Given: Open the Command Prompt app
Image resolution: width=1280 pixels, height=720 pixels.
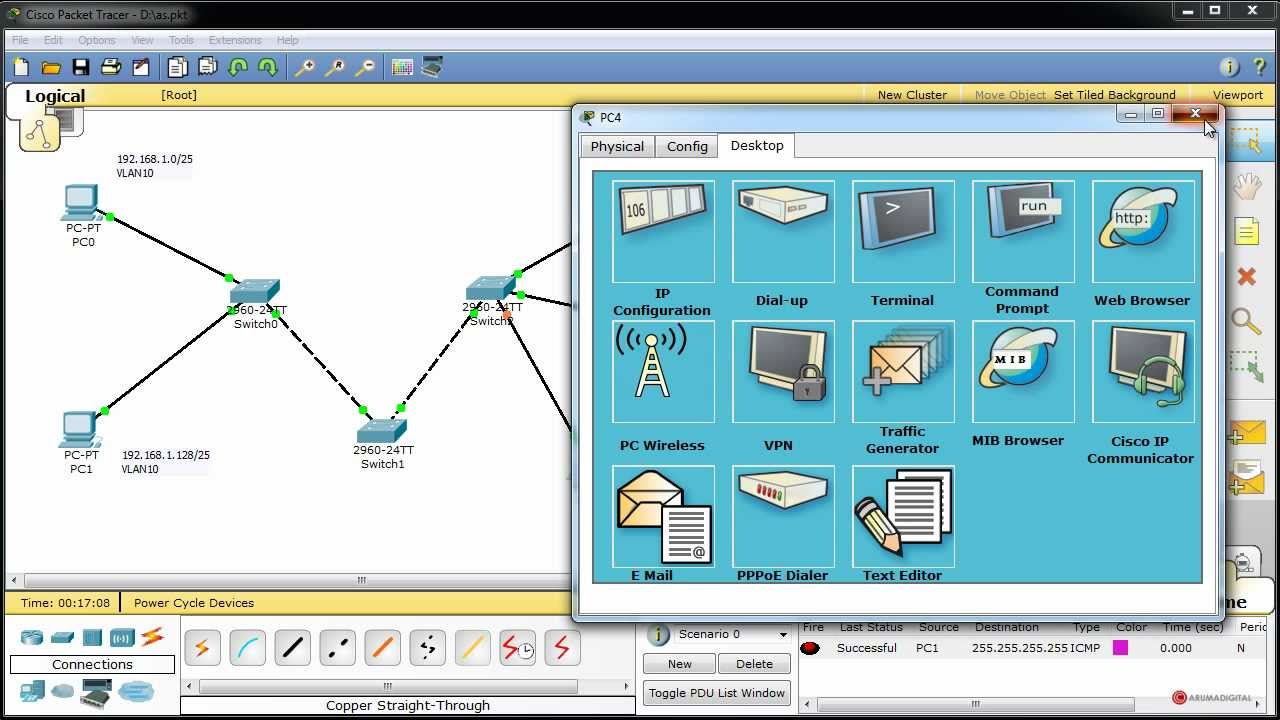Looking at the screenshot, I should pos(1023,232).
